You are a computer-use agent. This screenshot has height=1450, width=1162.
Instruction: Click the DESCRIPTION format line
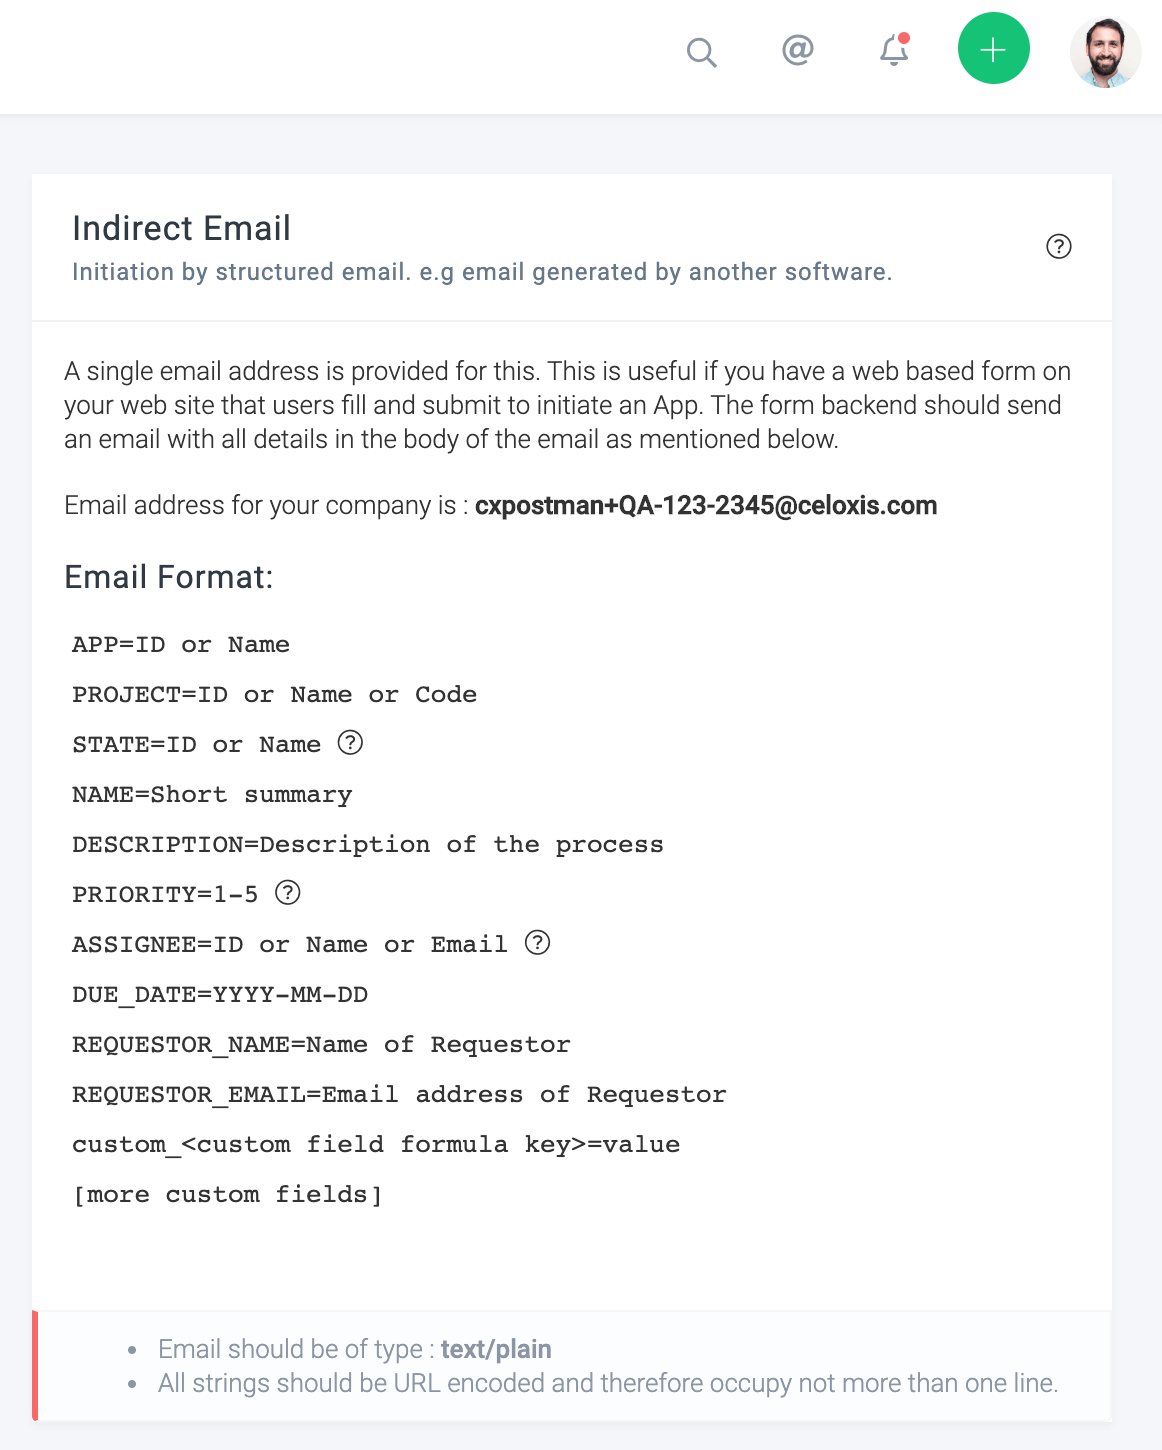coord(367,845)
